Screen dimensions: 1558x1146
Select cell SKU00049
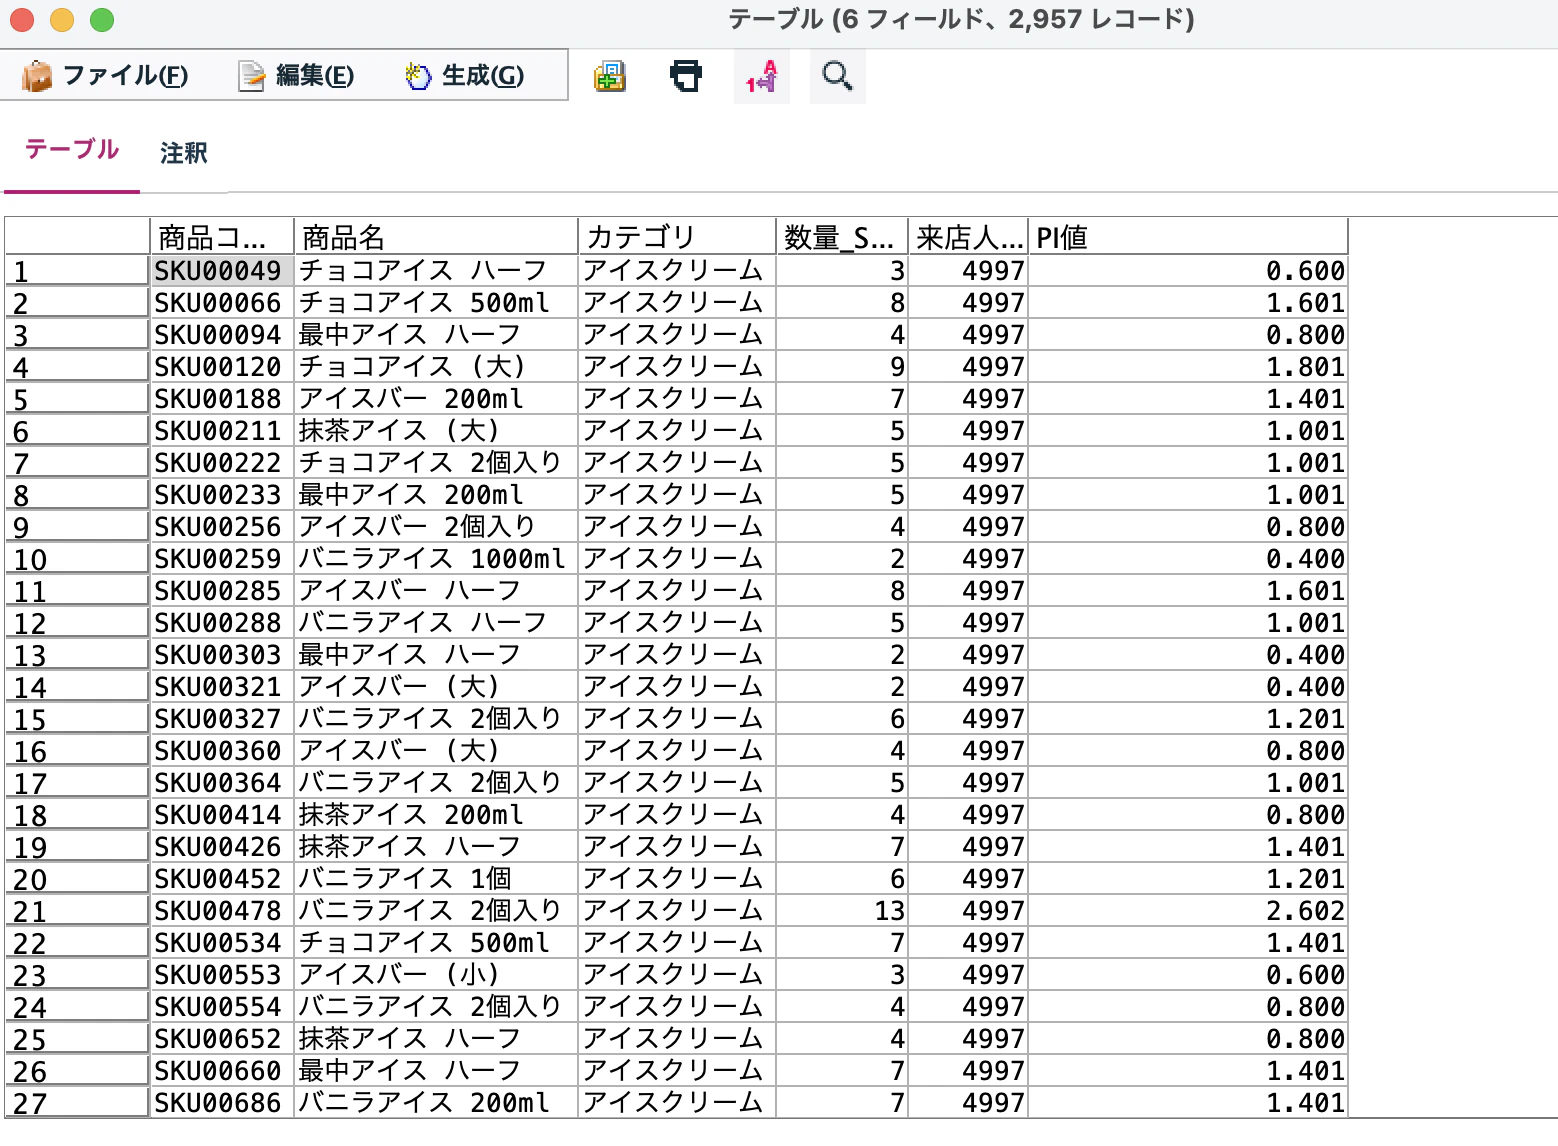tap(222, 271)
